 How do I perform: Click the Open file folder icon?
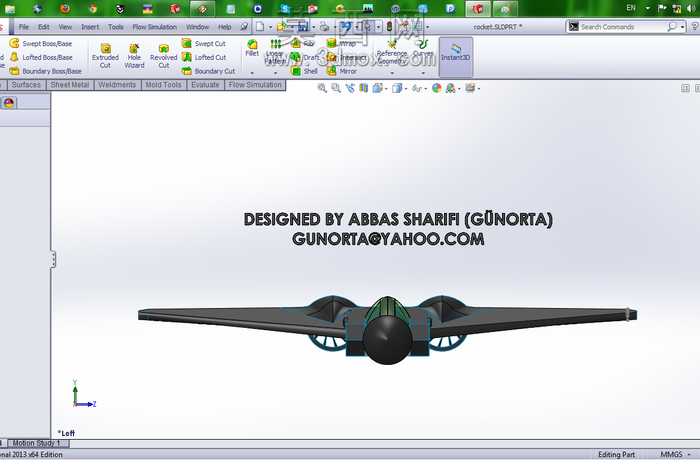pyautogui.click(x=282, y=27)
